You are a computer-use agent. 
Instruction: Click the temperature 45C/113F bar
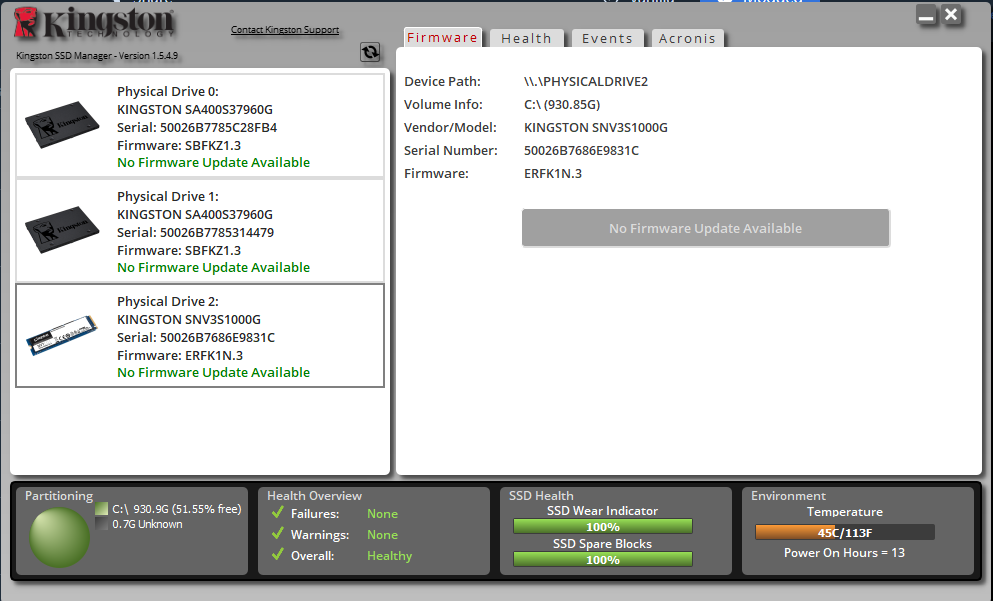845,533
